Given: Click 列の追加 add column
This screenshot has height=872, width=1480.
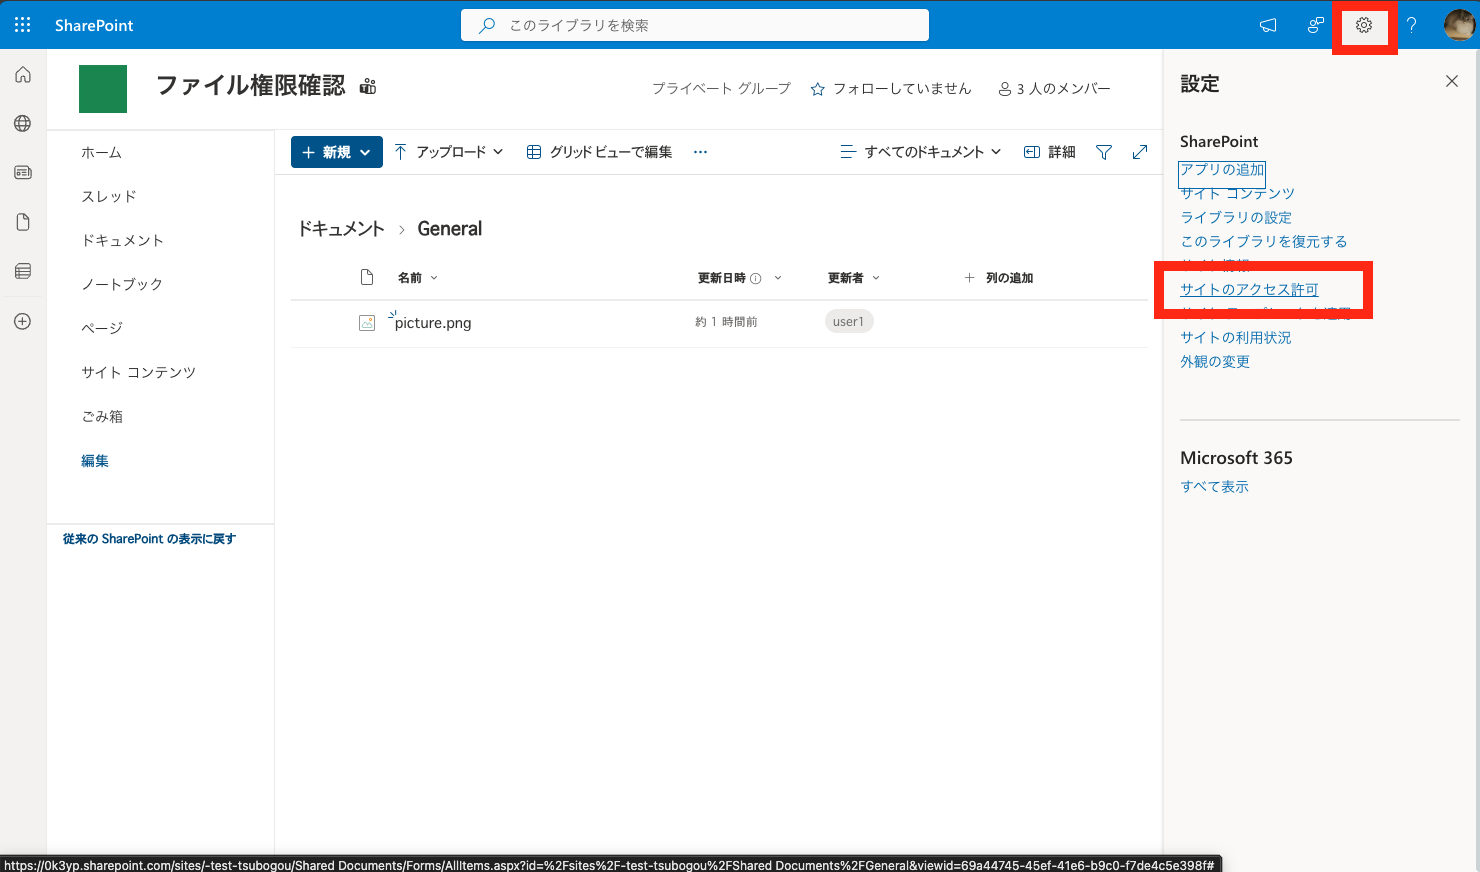Looking at the screenshot, I should (x=998, y=278).
